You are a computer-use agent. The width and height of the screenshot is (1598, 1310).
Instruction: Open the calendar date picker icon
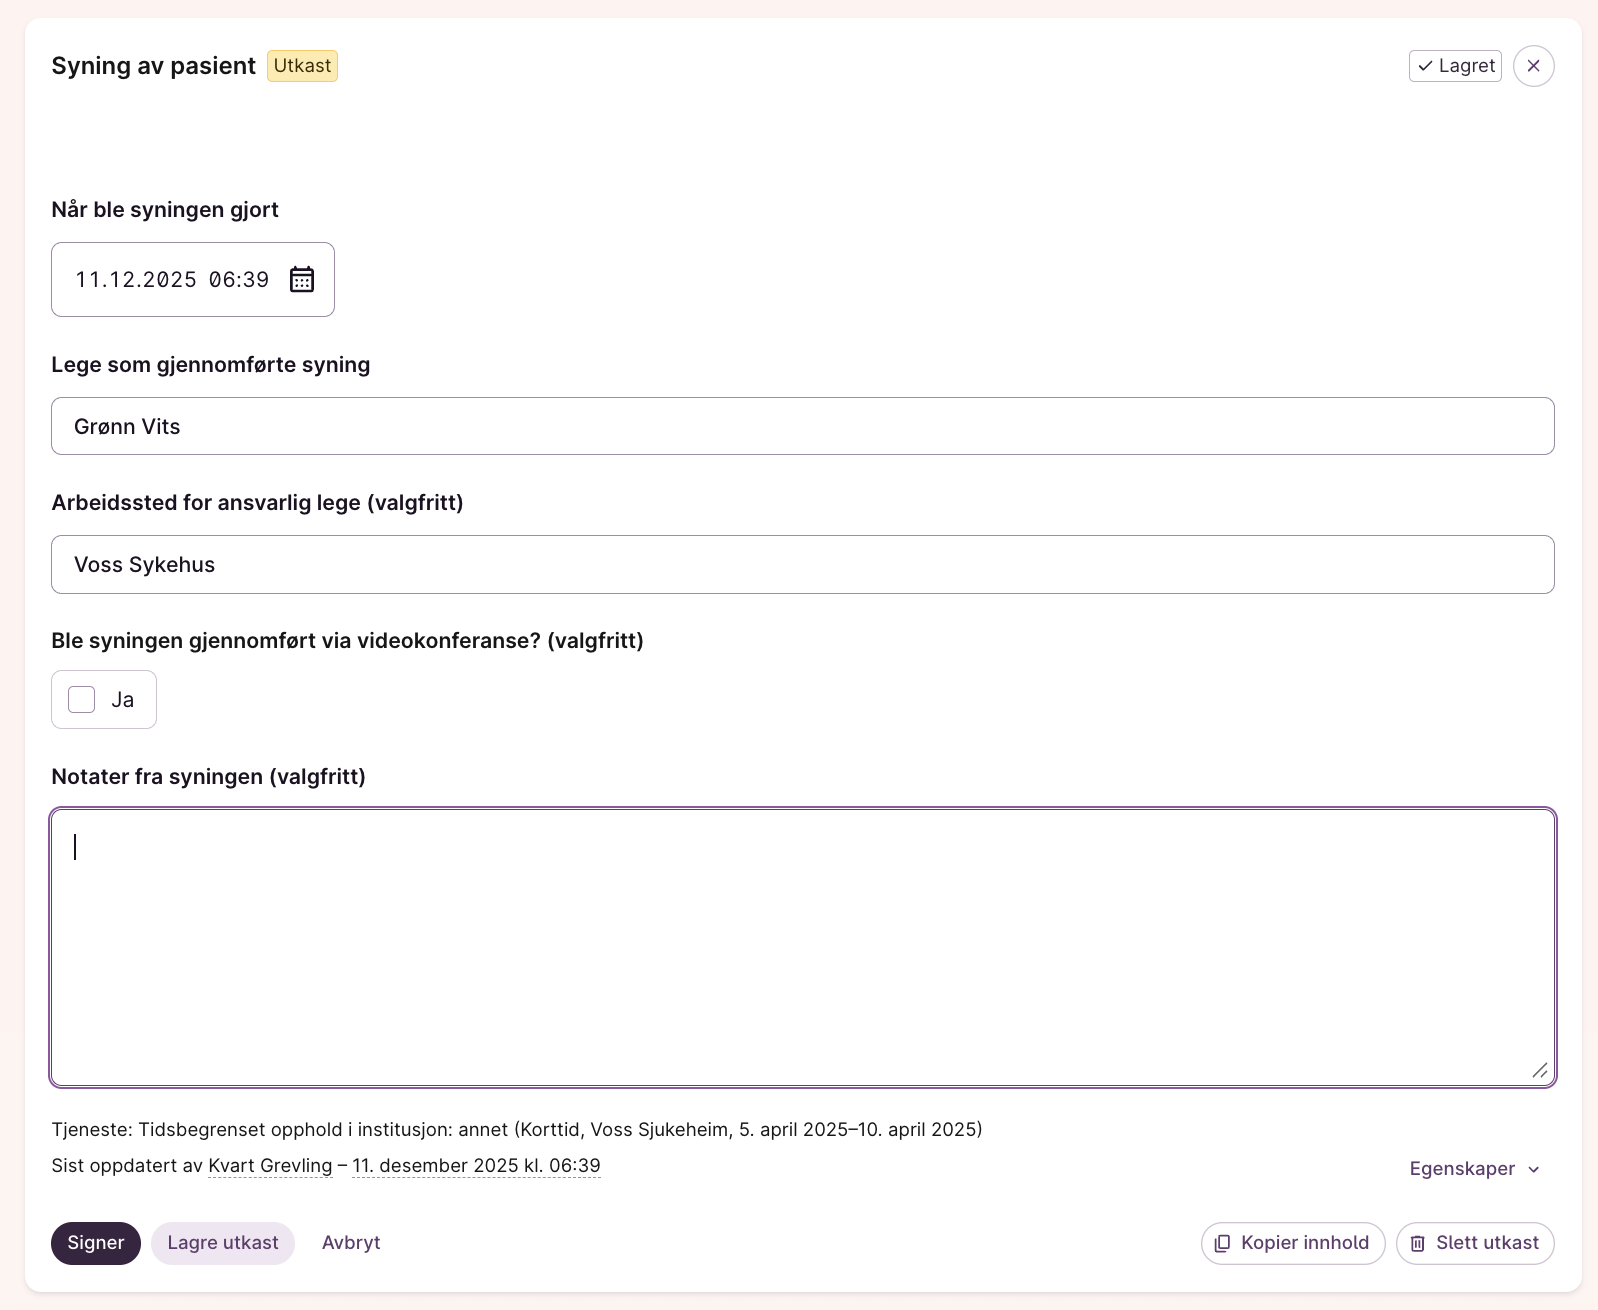click(x=301, y=279)
